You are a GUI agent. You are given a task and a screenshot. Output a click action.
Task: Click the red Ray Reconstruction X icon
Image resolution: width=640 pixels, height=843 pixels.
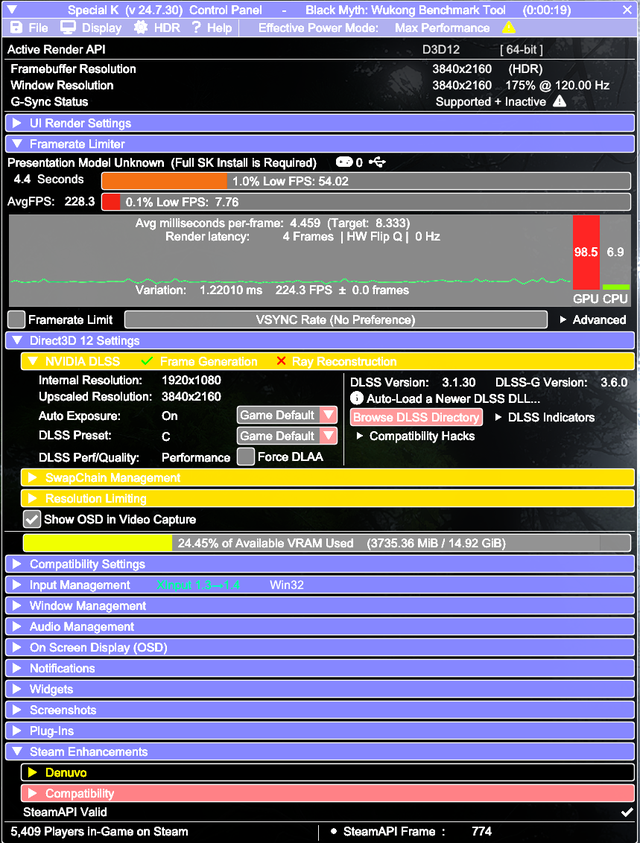click(x=281, y=361)
